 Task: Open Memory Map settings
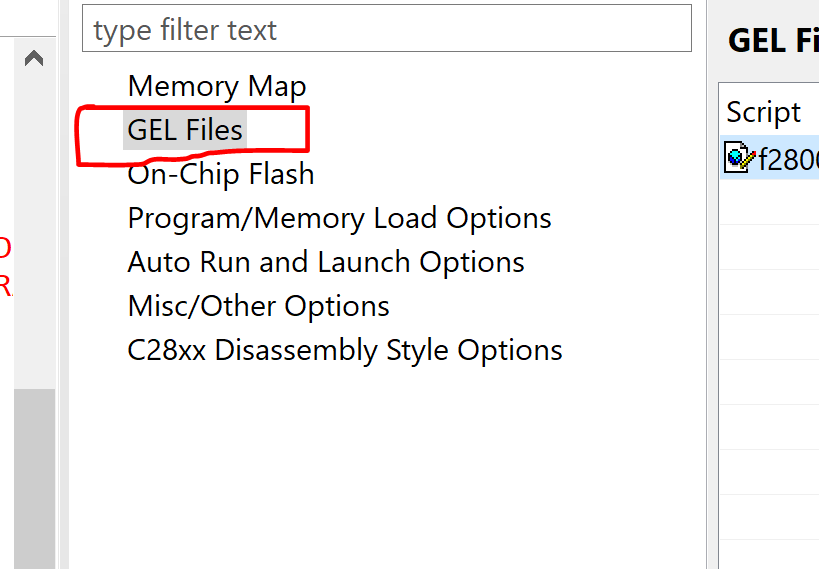coord(217,86)
